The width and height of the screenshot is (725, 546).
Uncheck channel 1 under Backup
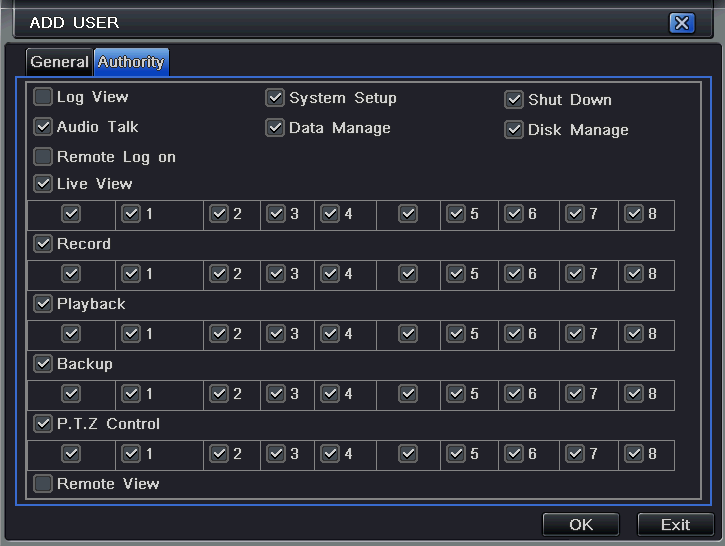(x=131, y=394)
